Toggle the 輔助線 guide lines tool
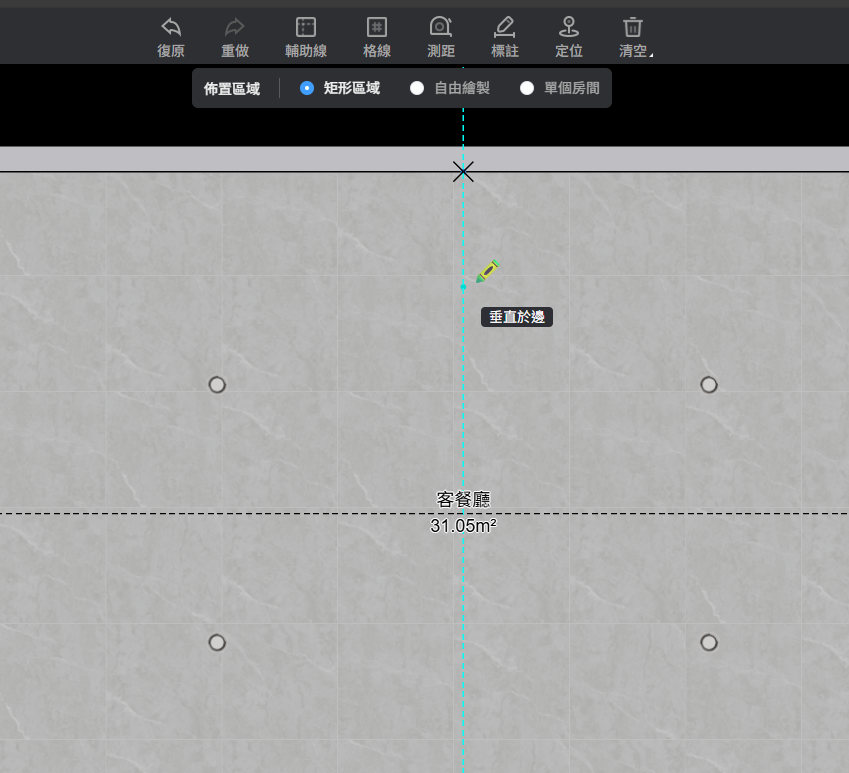The width and height of the screenshot is (849, 773). tap(306, 27)
